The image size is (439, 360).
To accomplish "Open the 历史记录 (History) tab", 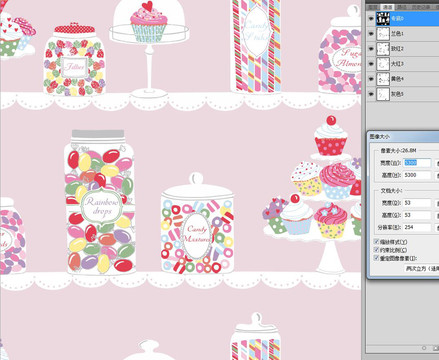I will [x=420, y=7].
